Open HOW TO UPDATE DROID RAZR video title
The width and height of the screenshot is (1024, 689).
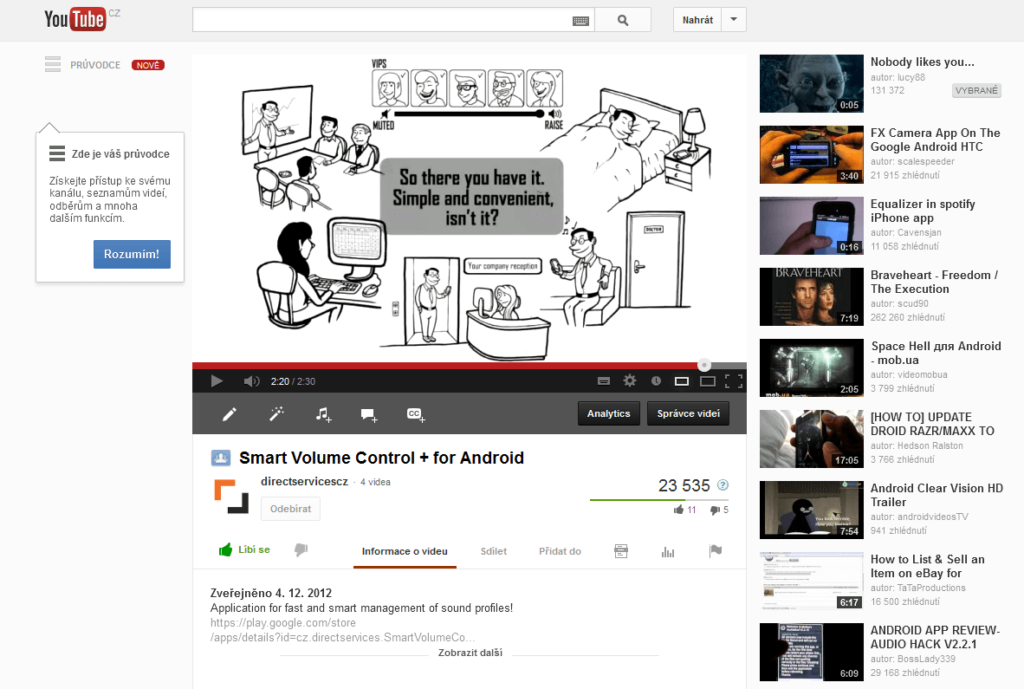click(x=933, y=425)
